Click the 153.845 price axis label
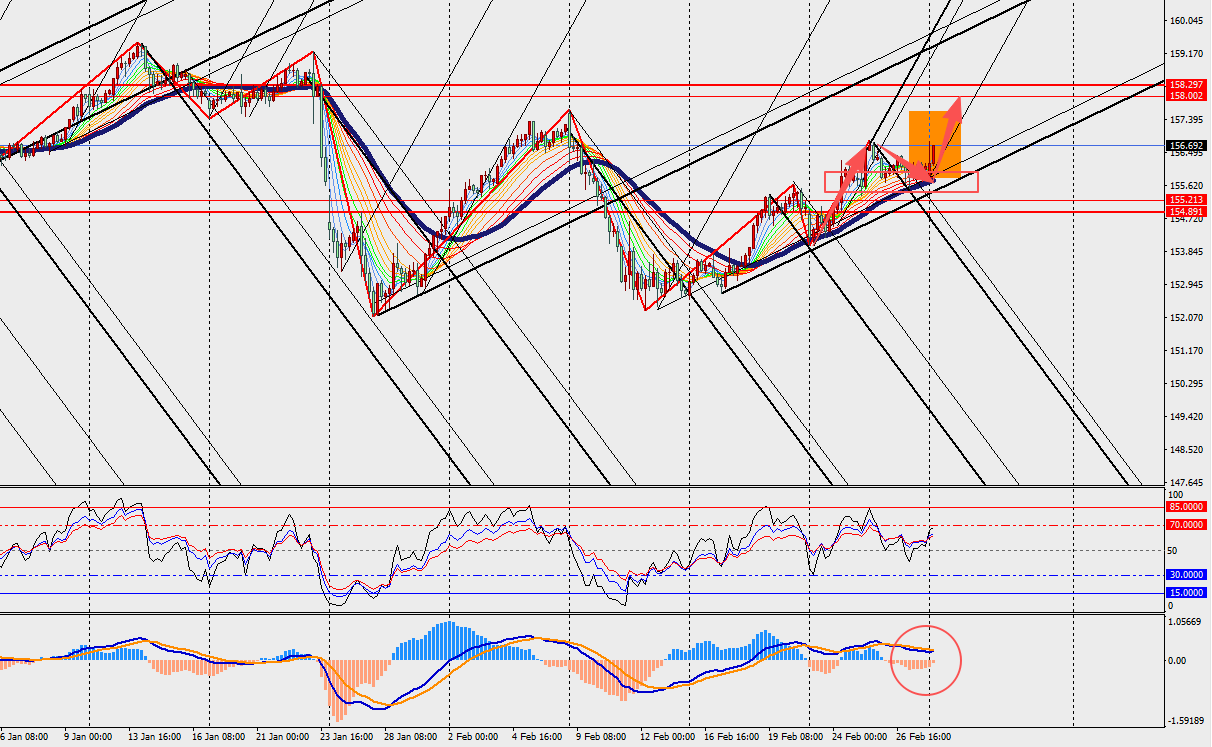1212x747 pixels. coord(1186,251)
